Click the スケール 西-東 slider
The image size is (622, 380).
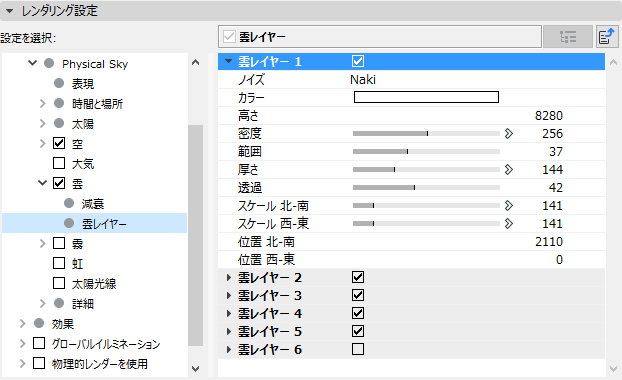tap(426, 224)
